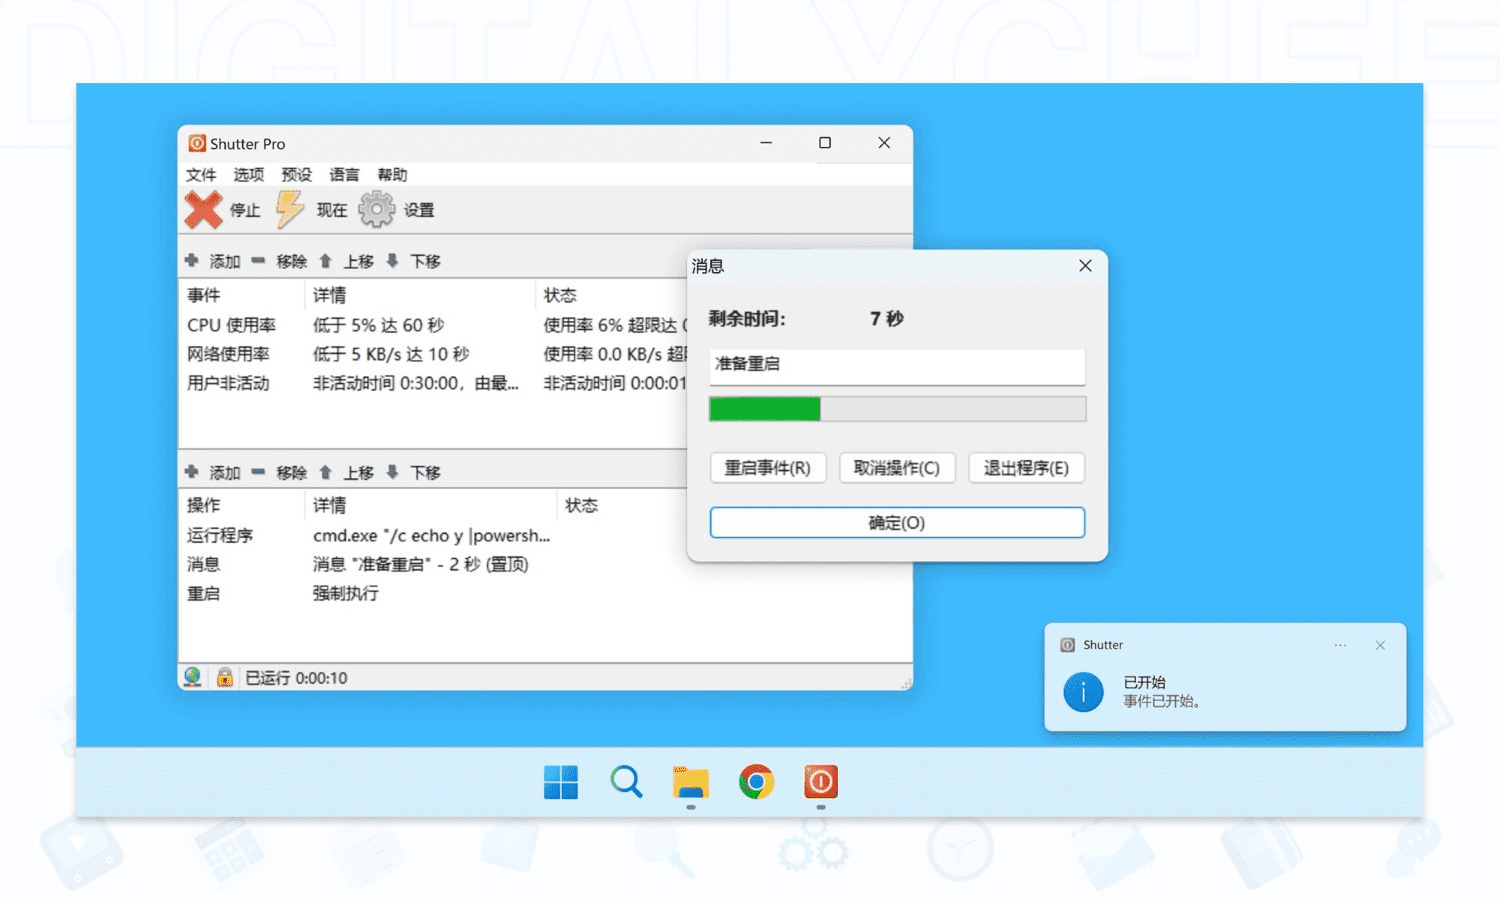
Task: Open Shutter app from the taskbar
Action: (x=820, y=782)
